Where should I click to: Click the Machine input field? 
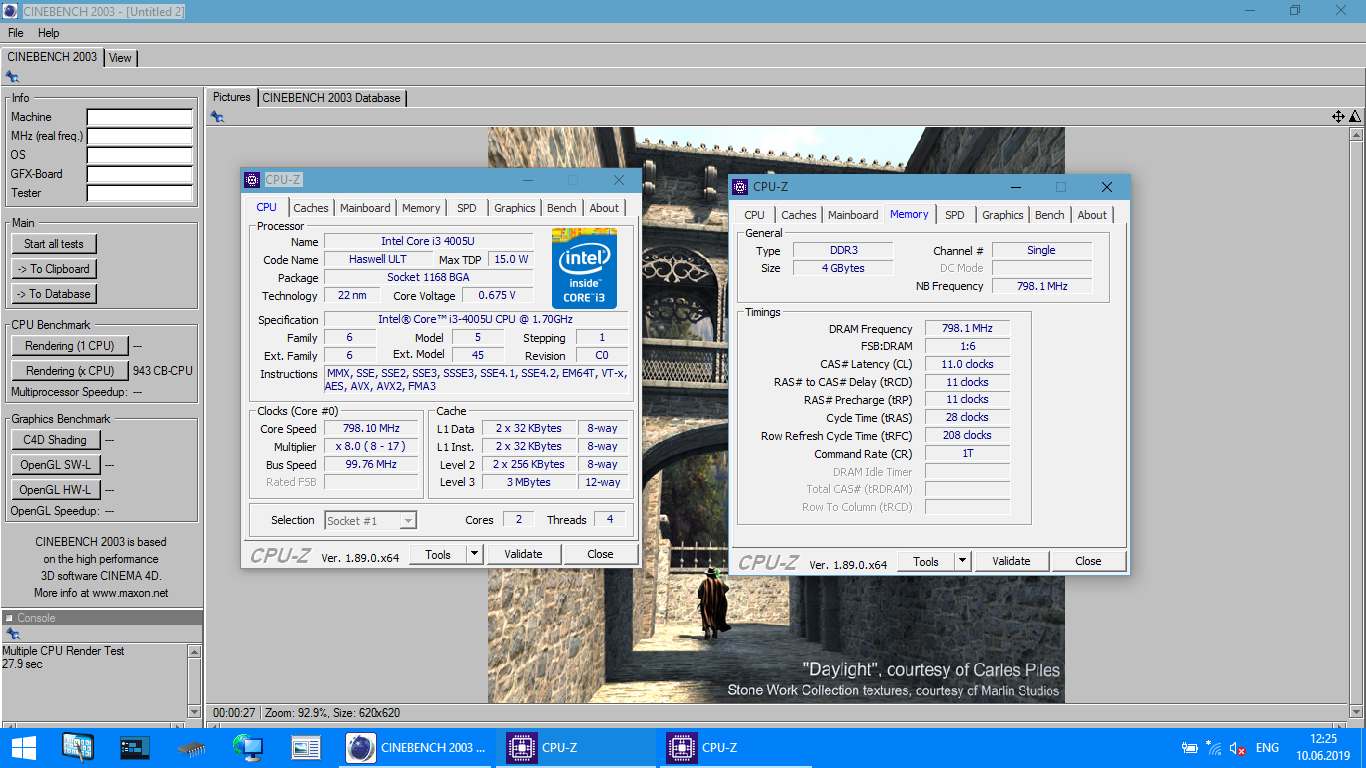139,117
